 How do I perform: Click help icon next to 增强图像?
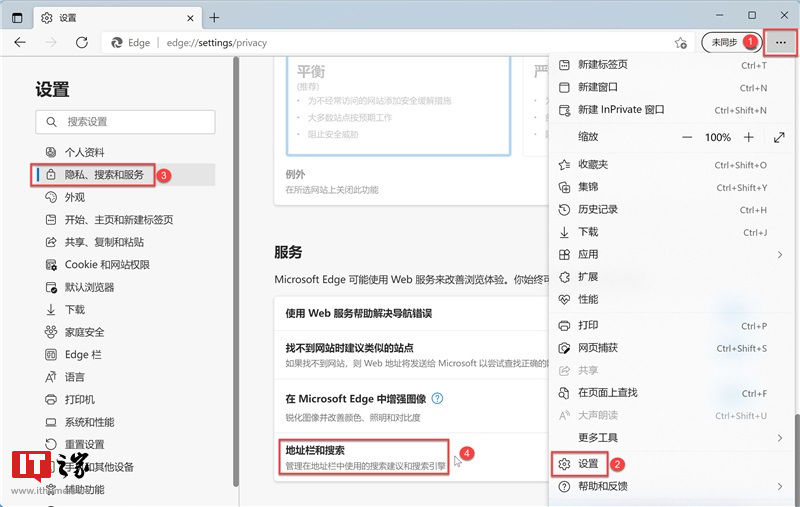click(x=437, y=398)
